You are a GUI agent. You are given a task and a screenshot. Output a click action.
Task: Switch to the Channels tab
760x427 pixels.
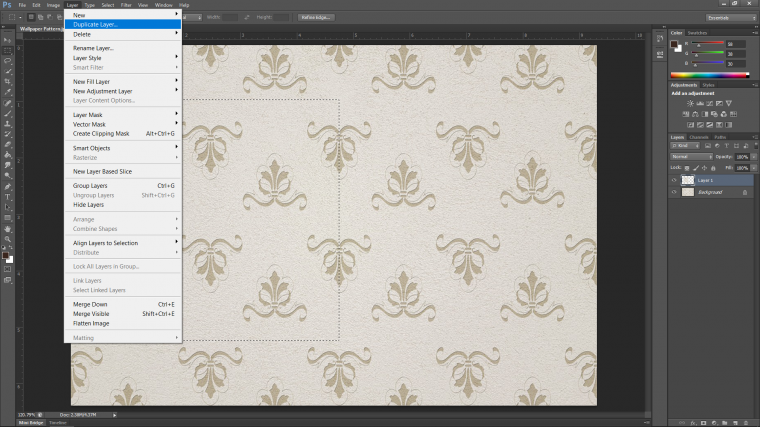click(698, 137)
